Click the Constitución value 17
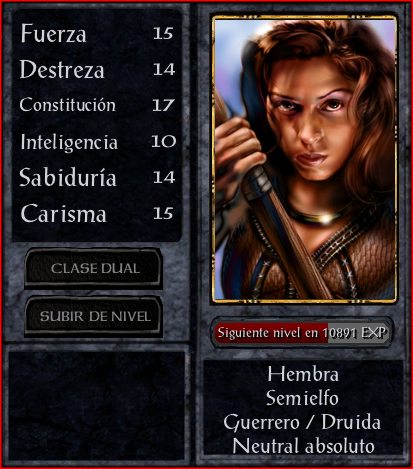The image size is (413, 469). [x=163, y=105]
